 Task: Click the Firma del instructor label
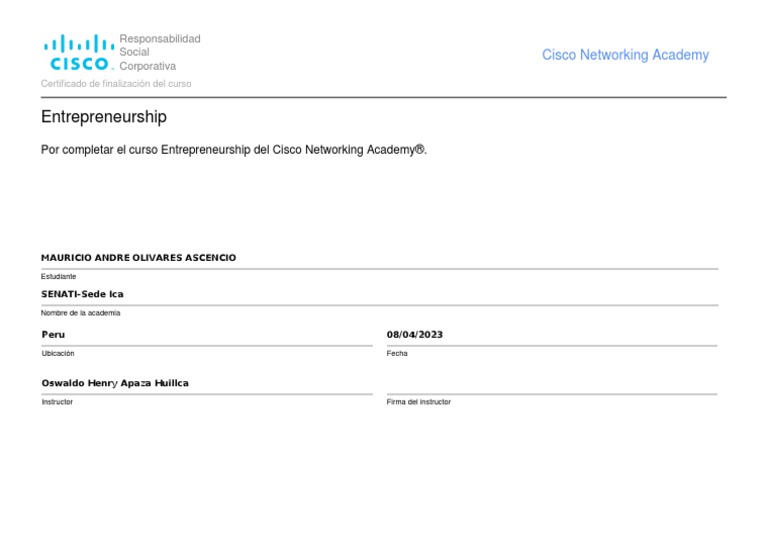pyautogui.click(x=418, y=402)
